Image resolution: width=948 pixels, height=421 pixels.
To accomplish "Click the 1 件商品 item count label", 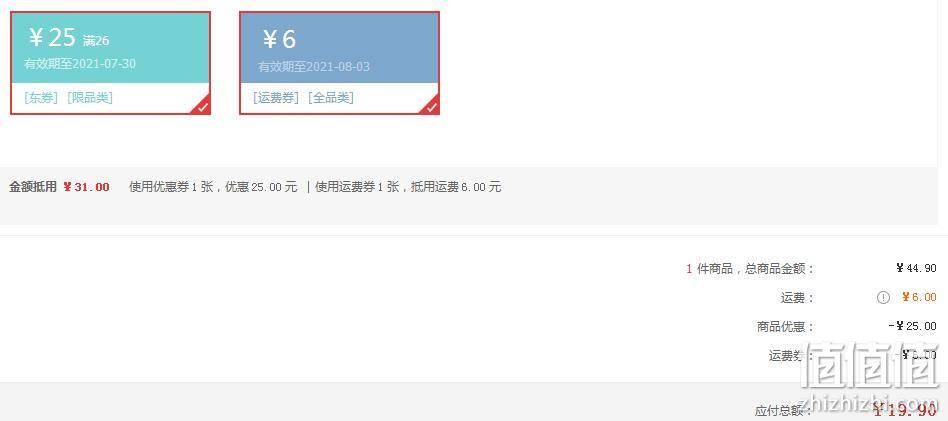I will [709, 269].
